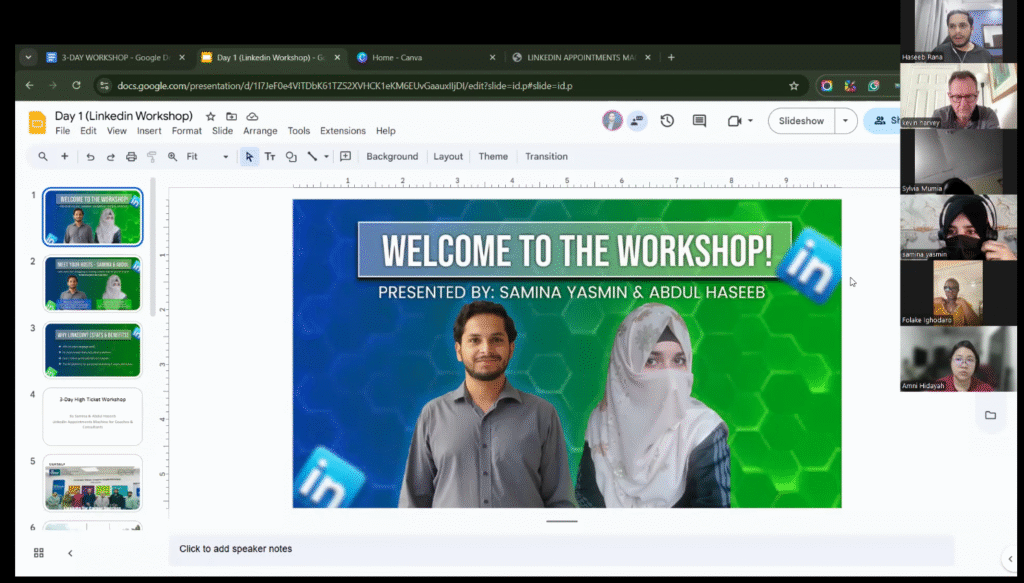This screenshot has height=583, width=1024.
Task: Open the Arrange menu
Action: 260,131
